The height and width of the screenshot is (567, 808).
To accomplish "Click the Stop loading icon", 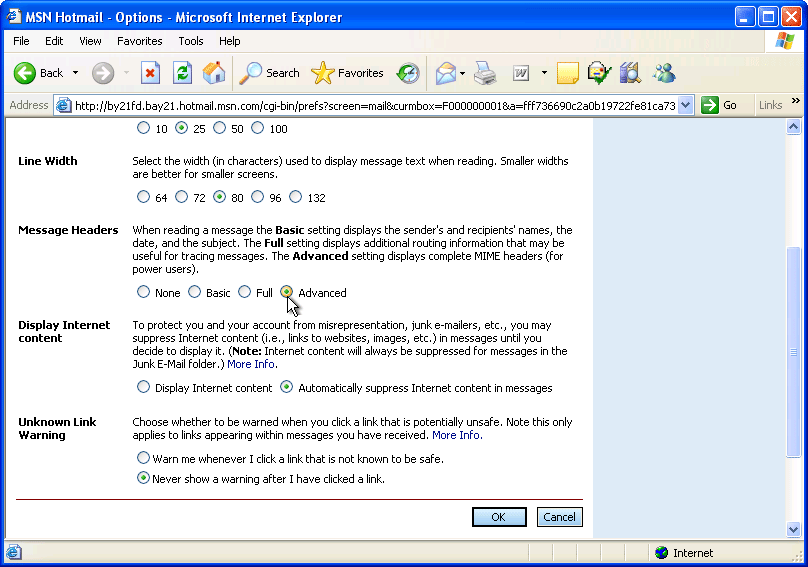I will (x=150, y=73).
